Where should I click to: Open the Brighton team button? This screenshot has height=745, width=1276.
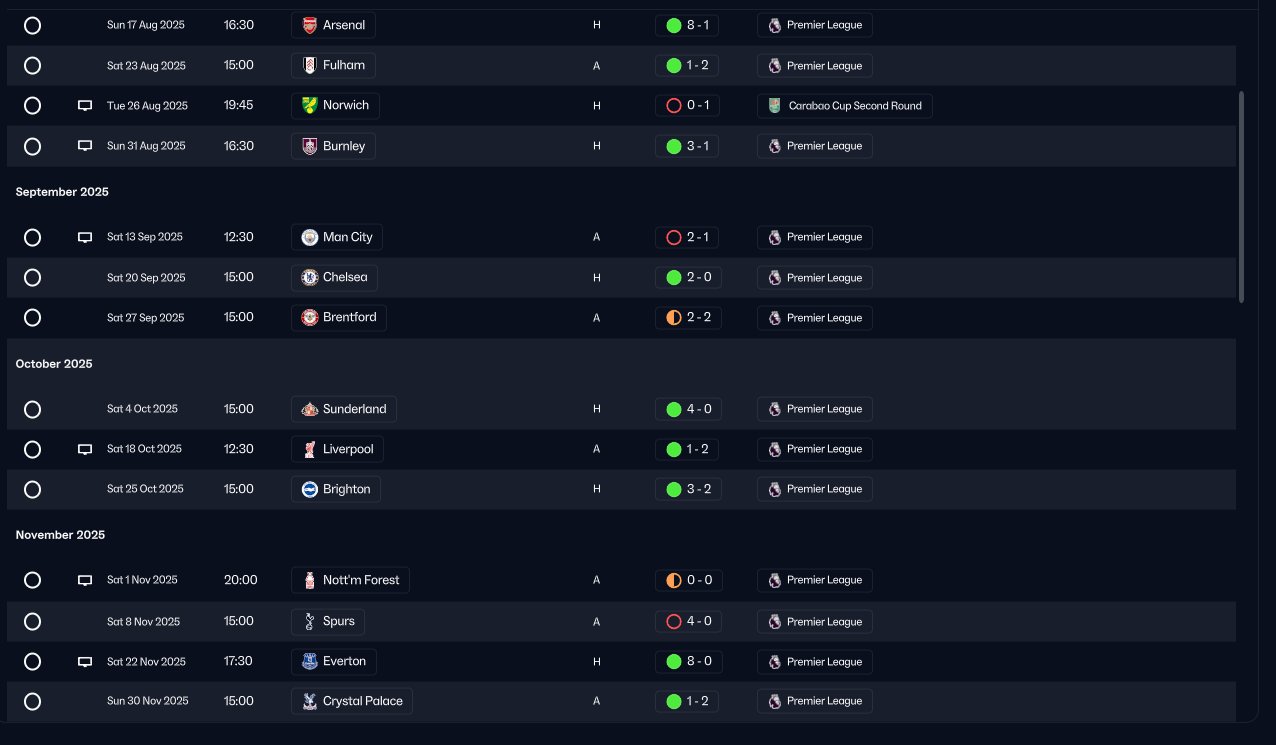(336, 489)
